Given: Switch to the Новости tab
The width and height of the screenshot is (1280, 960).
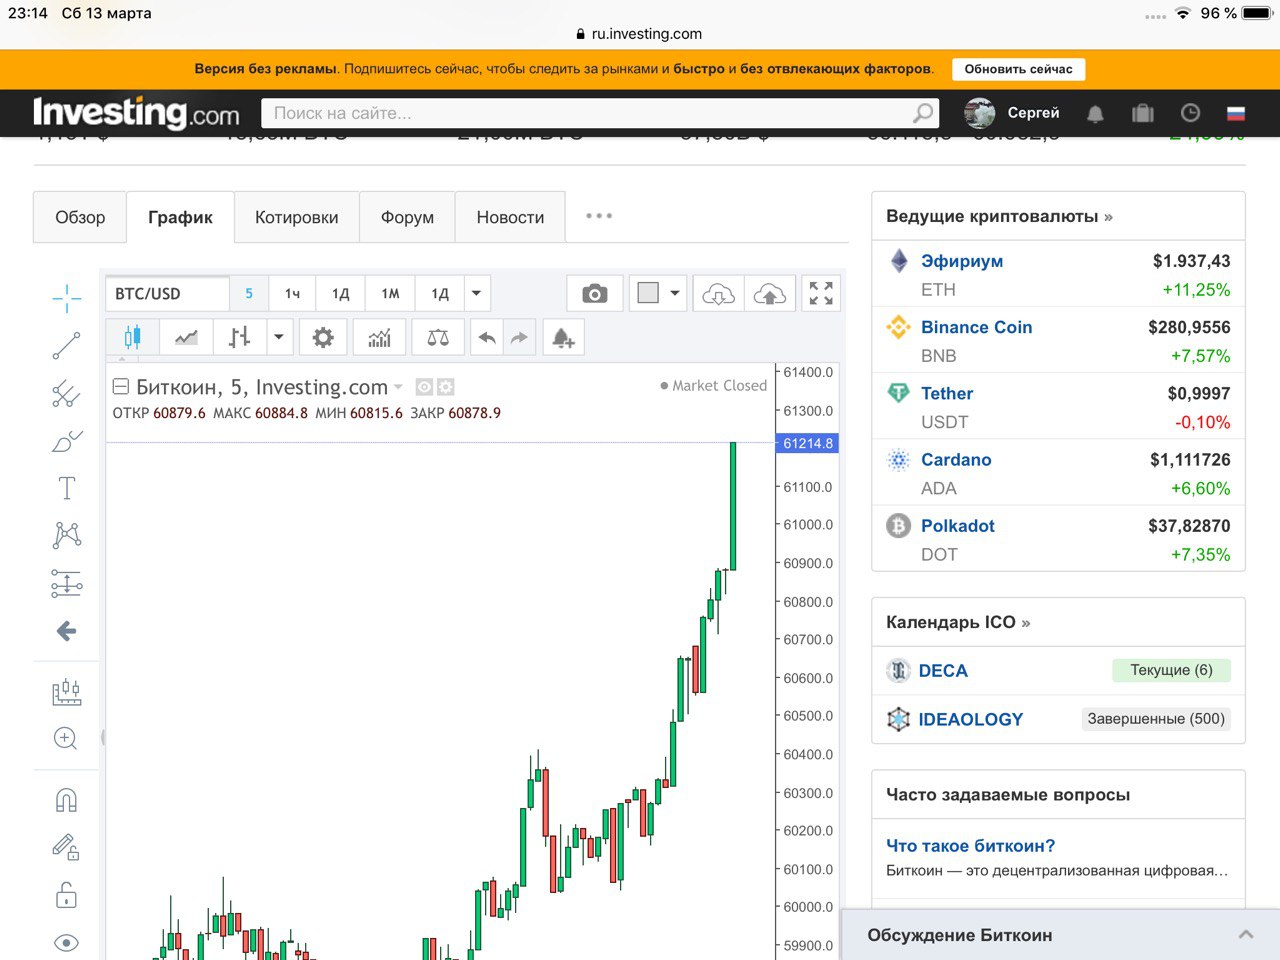Looking at the screenshot, I should tap(510, 217).
